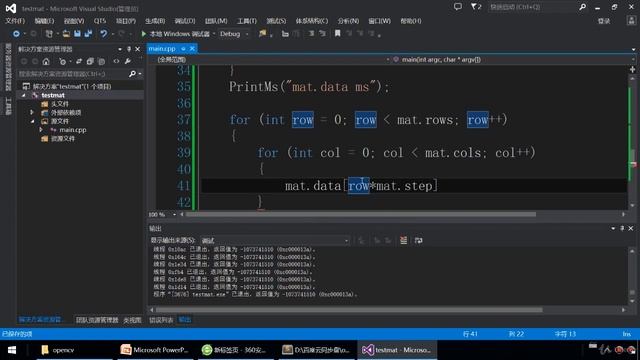Switch to the 团队资源管理器 tab
Image resolution: width=640 pixels, height=360 pixels.
coord(97,320)
